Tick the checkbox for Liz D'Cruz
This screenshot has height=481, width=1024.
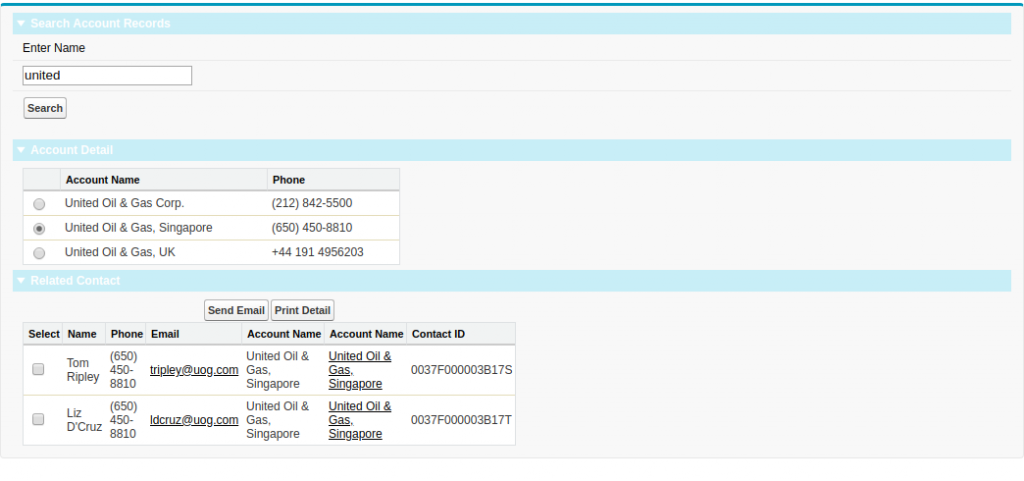pyautogui.click(x=38, y=420)
